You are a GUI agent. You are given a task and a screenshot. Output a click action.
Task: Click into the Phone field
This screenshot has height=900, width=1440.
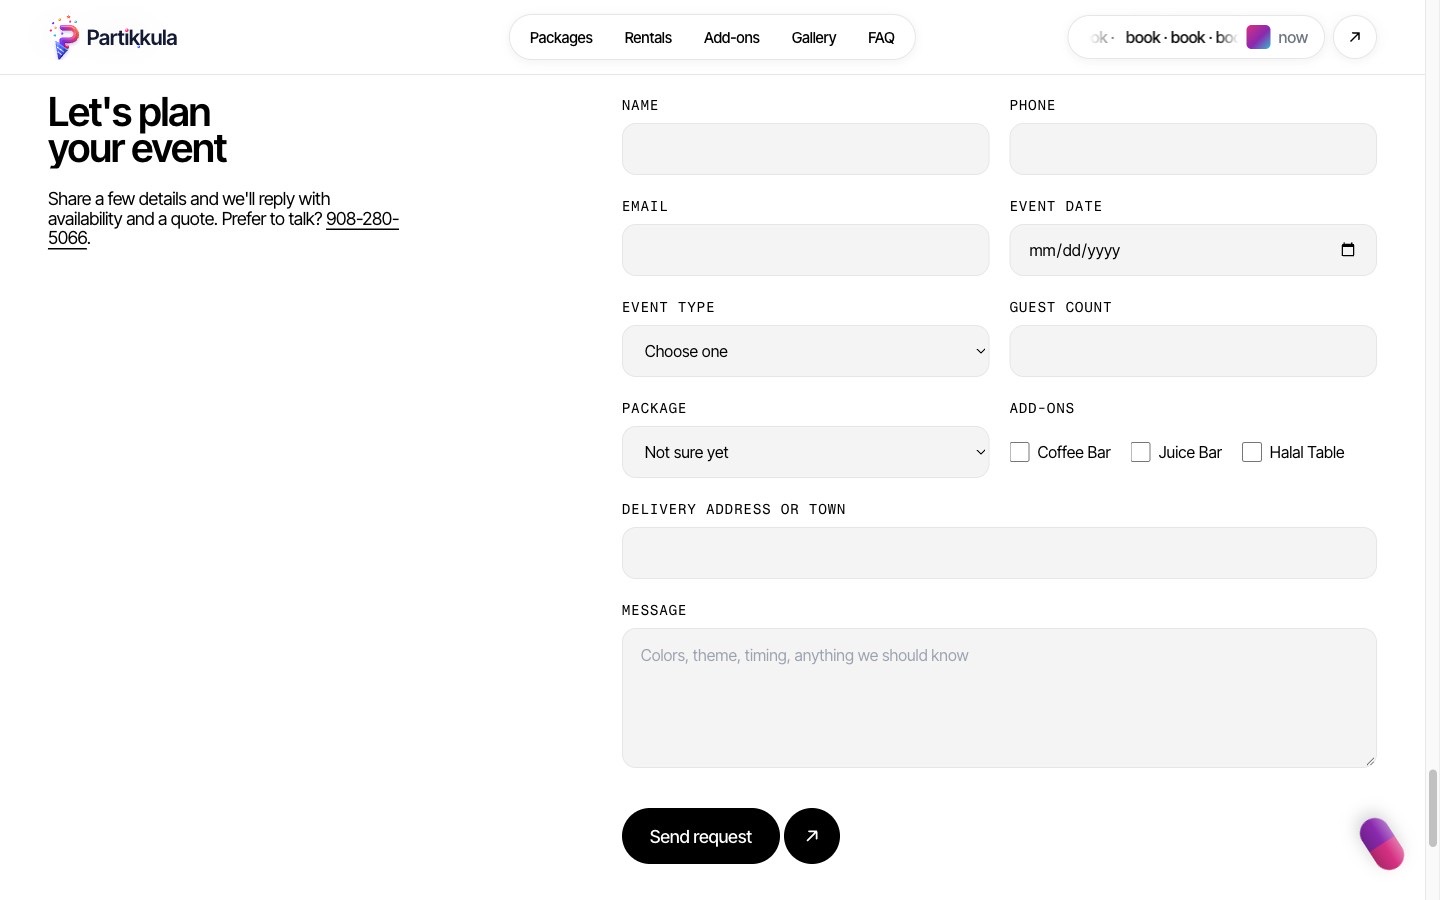(1193, 149)
